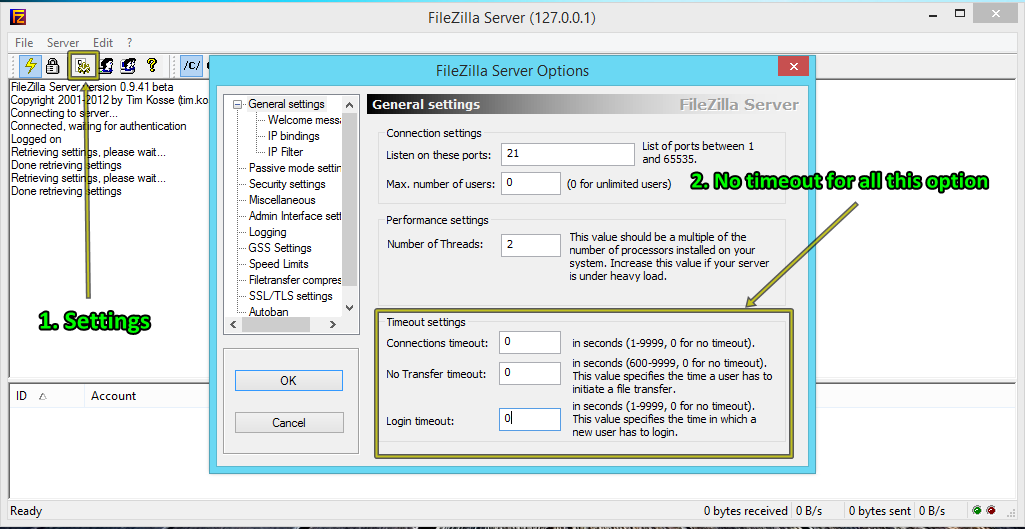Collapse the General settings tree node
Viewport: 1025px width, 529px height.
pyautogui.click(x=237, y=105)
